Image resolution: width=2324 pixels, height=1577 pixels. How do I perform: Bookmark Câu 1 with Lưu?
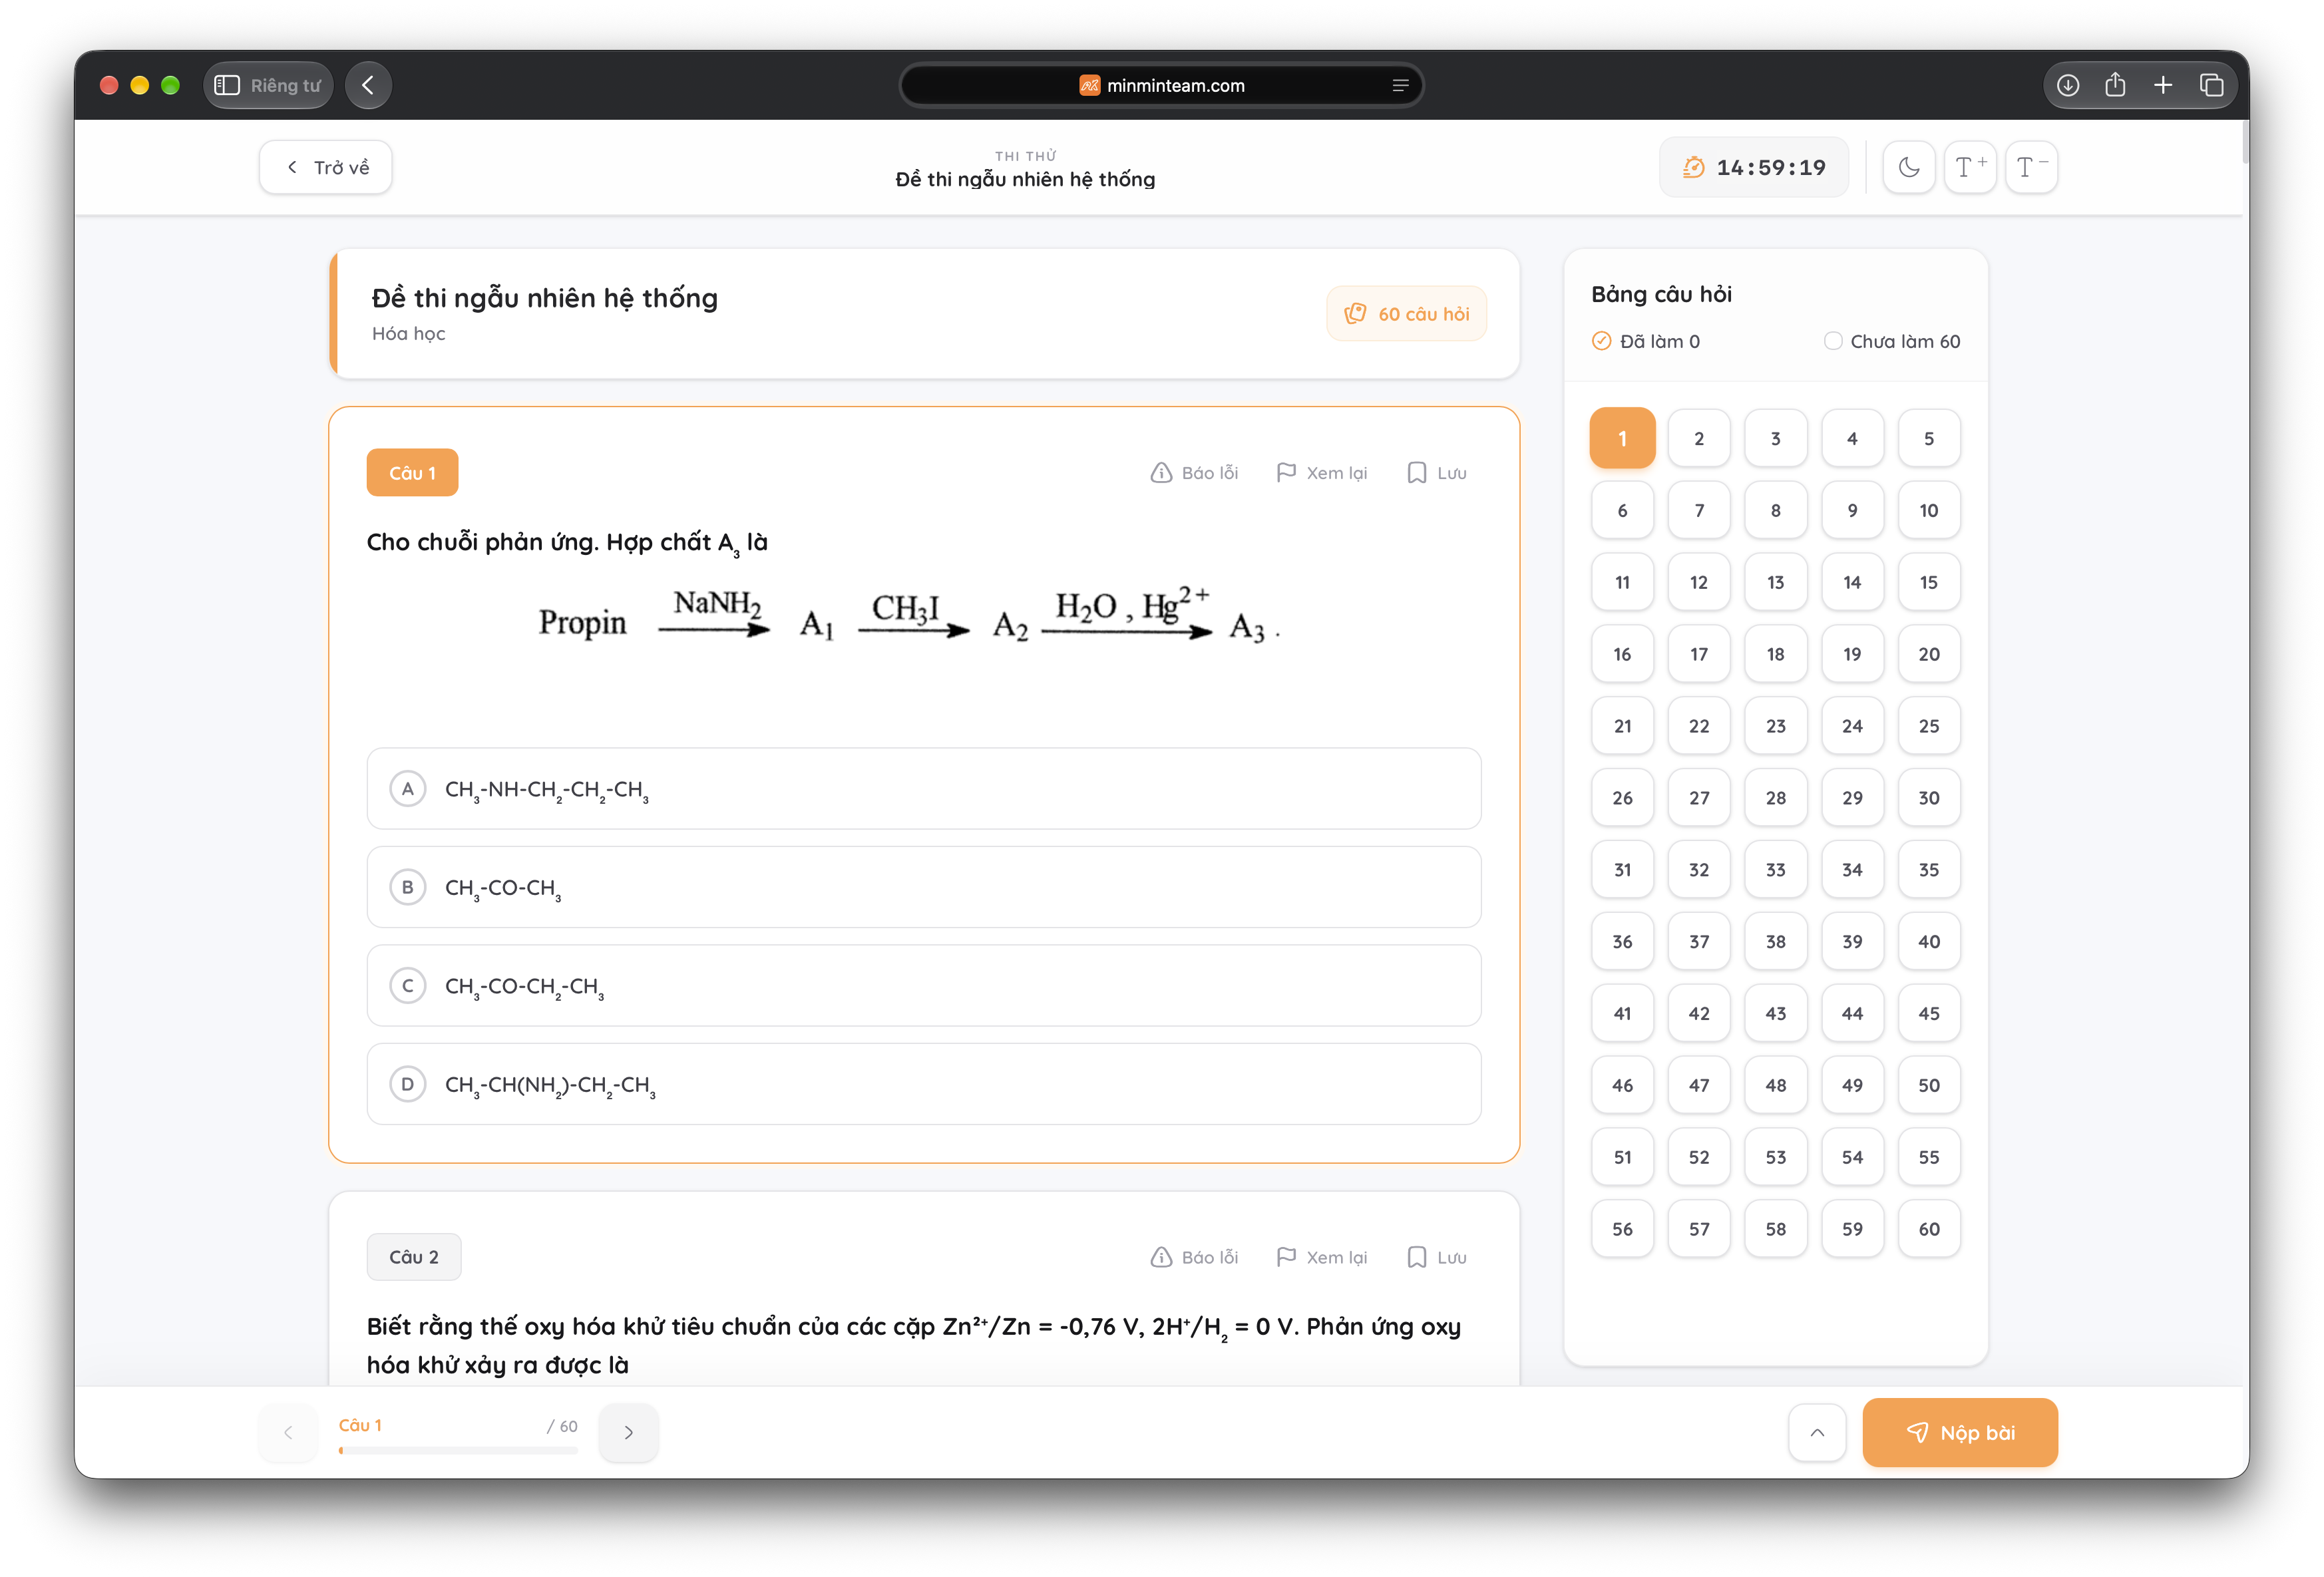(x=1437, y=473)
